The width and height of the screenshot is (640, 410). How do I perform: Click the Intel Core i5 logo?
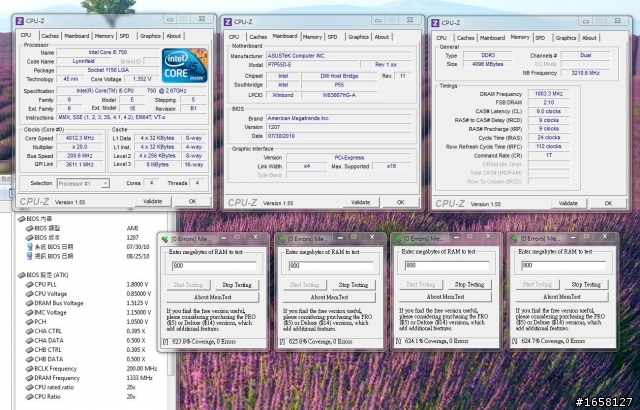(x=184, y=65)
